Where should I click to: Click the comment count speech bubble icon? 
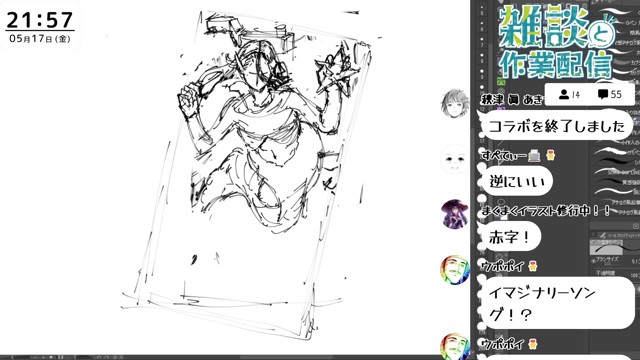click(603, 95)
